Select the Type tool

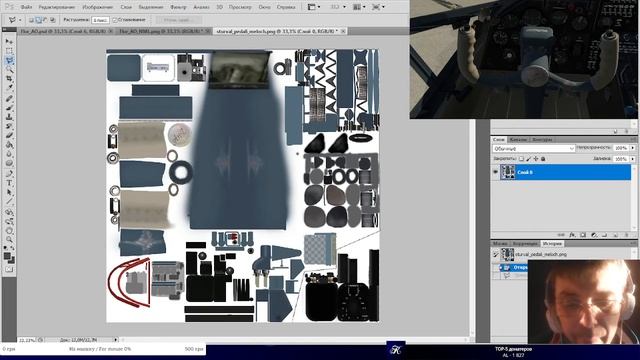click(x=9, y=183)
